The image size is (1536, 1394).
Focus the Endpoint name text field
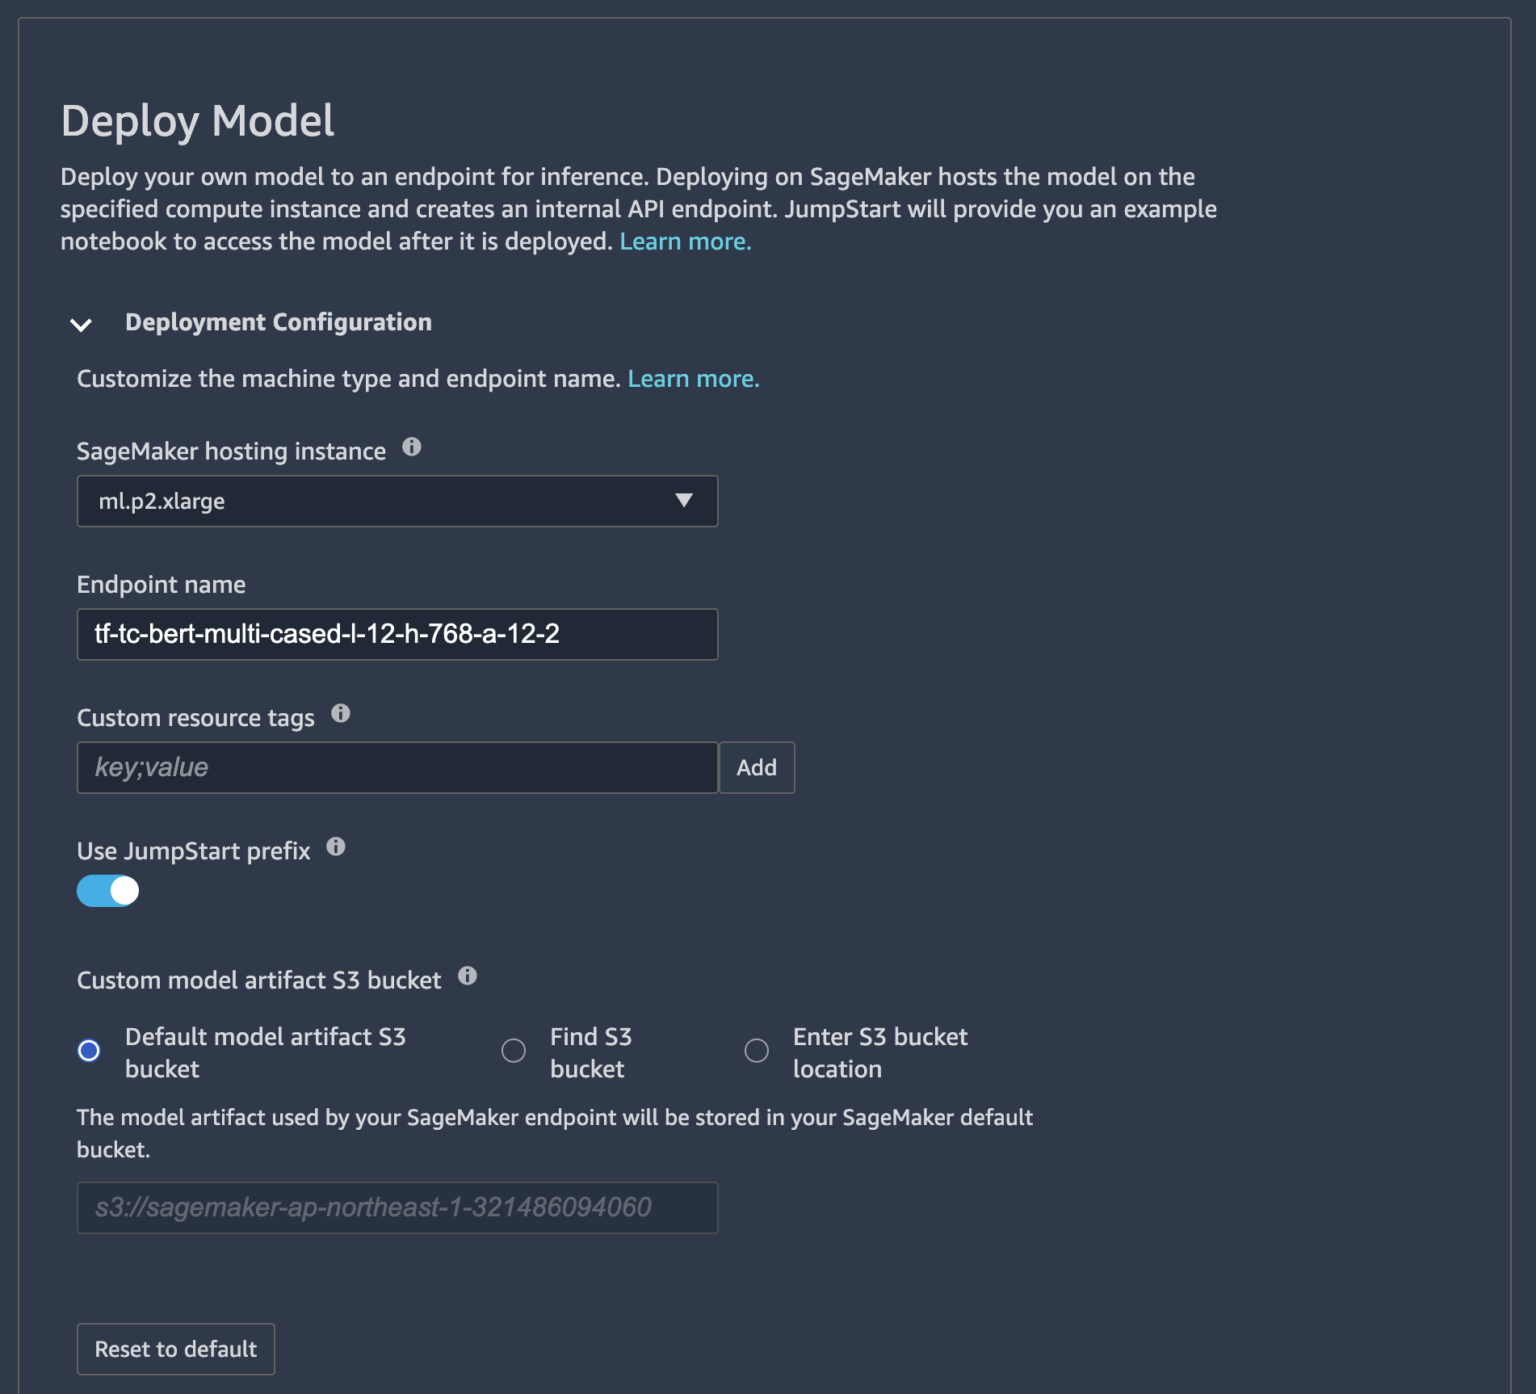pos(396,634)
